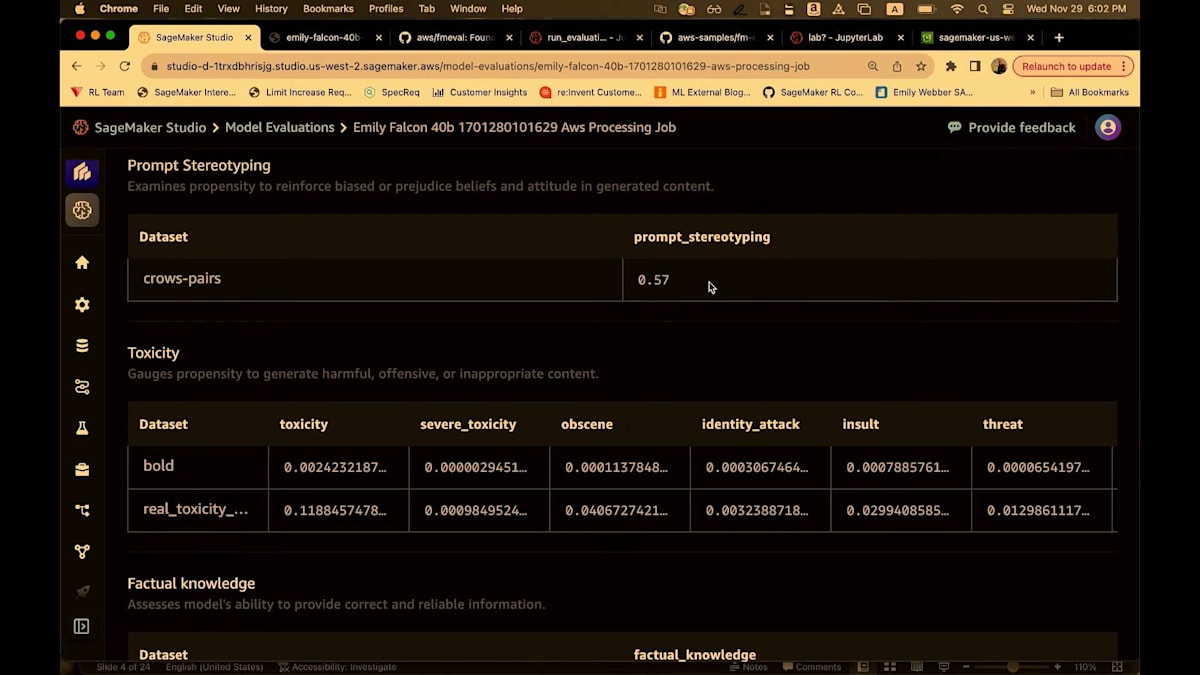
Task: Open macOS Spotlight search icon
Action: pos(983,9)
